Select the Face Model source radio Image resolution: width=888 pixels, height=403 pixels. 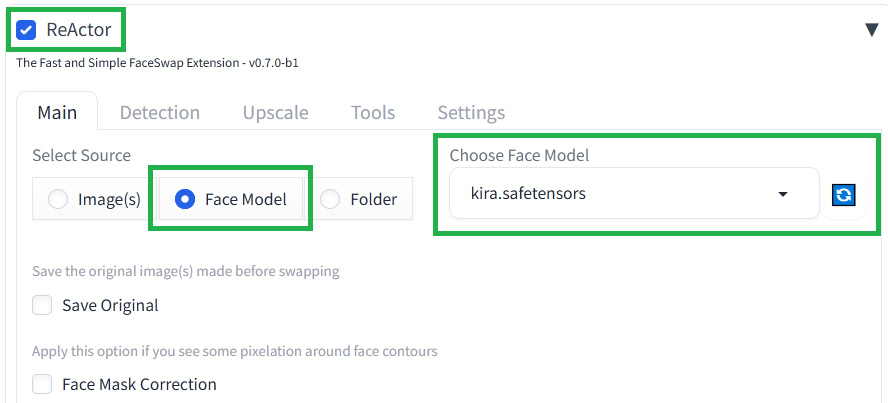[x=231, y=199]
